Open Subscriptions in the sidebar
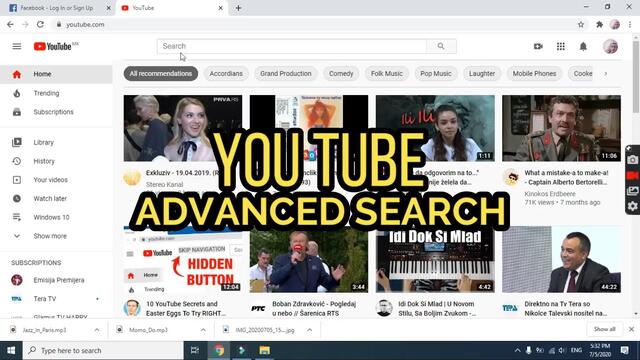 (56, 112)
